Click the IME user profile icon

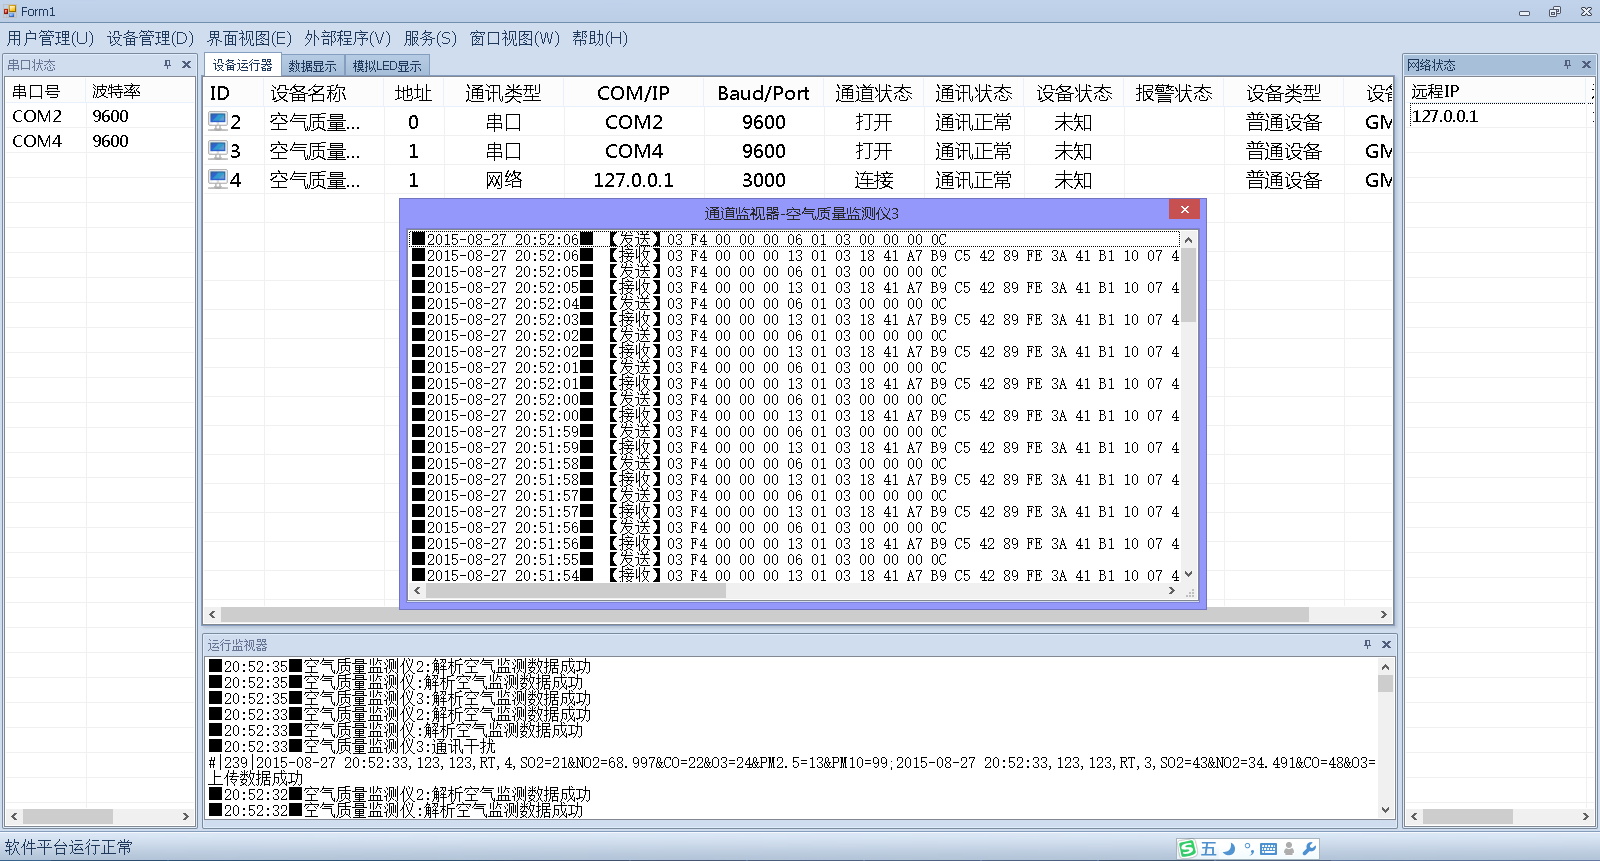pos(1289,848)
